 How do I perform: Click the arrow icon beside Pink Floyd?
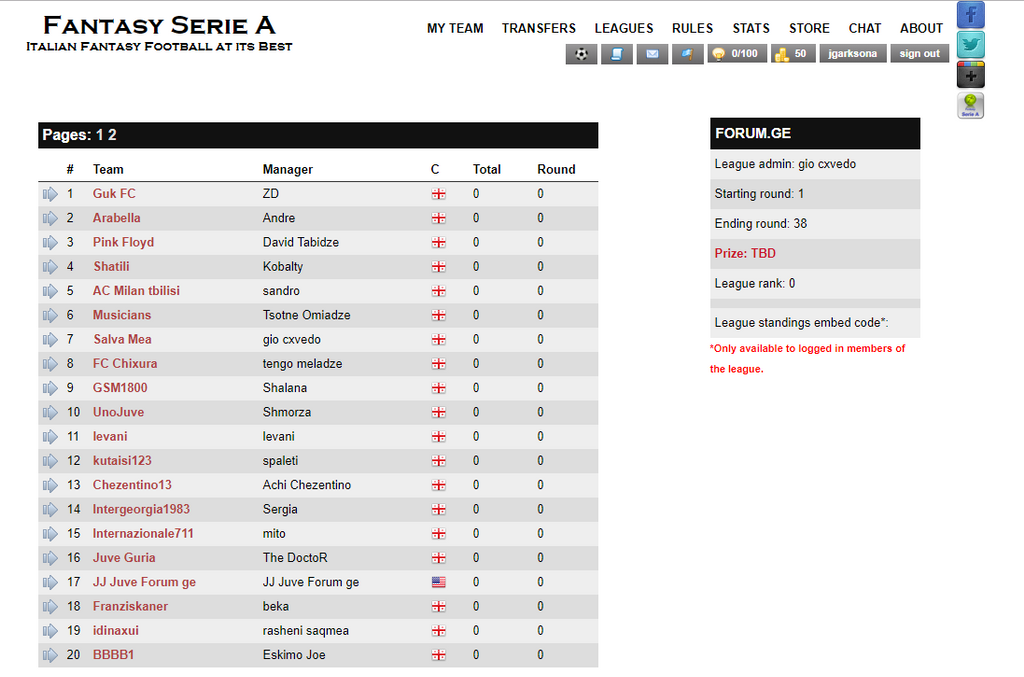tap(50, 242)
